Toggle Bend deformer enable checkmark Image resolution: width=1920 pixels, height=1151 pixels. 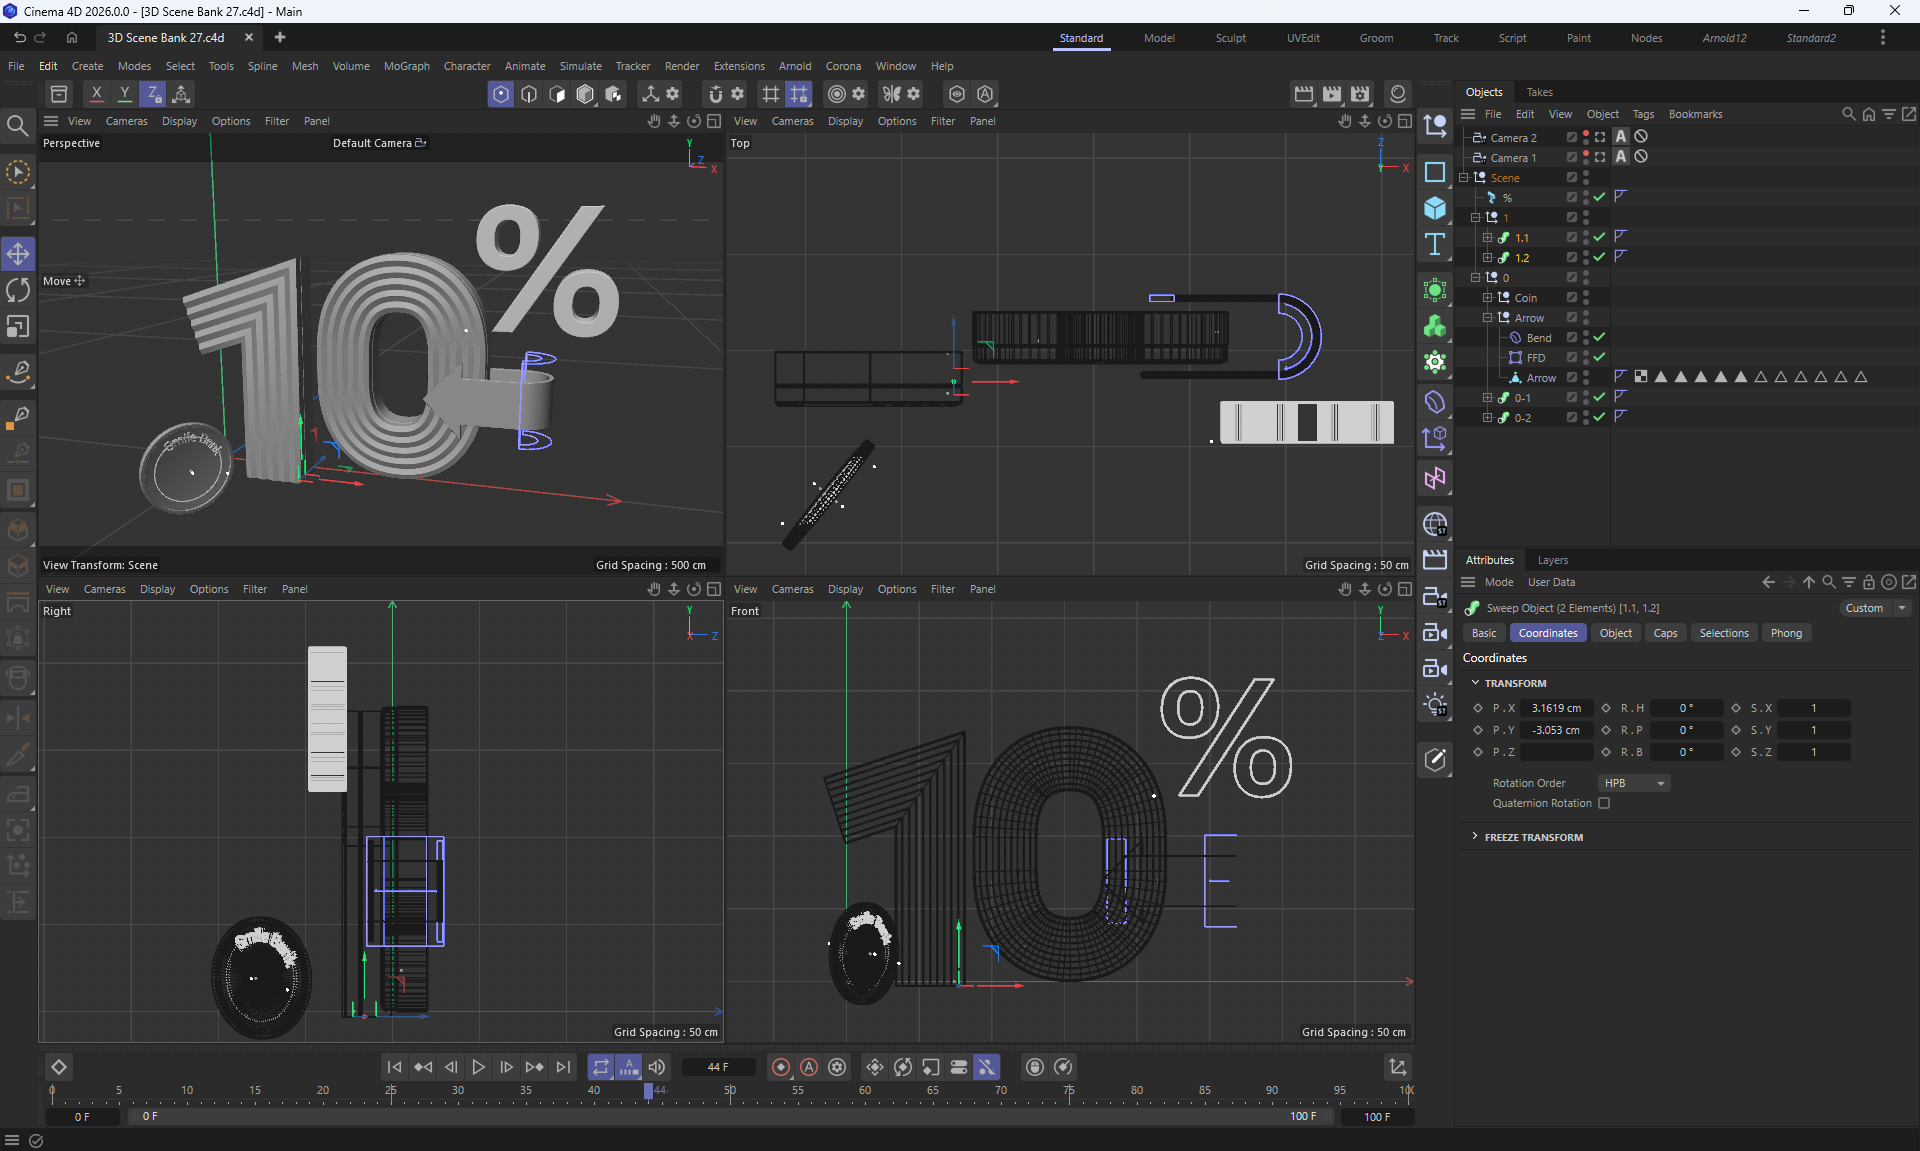1599,337
